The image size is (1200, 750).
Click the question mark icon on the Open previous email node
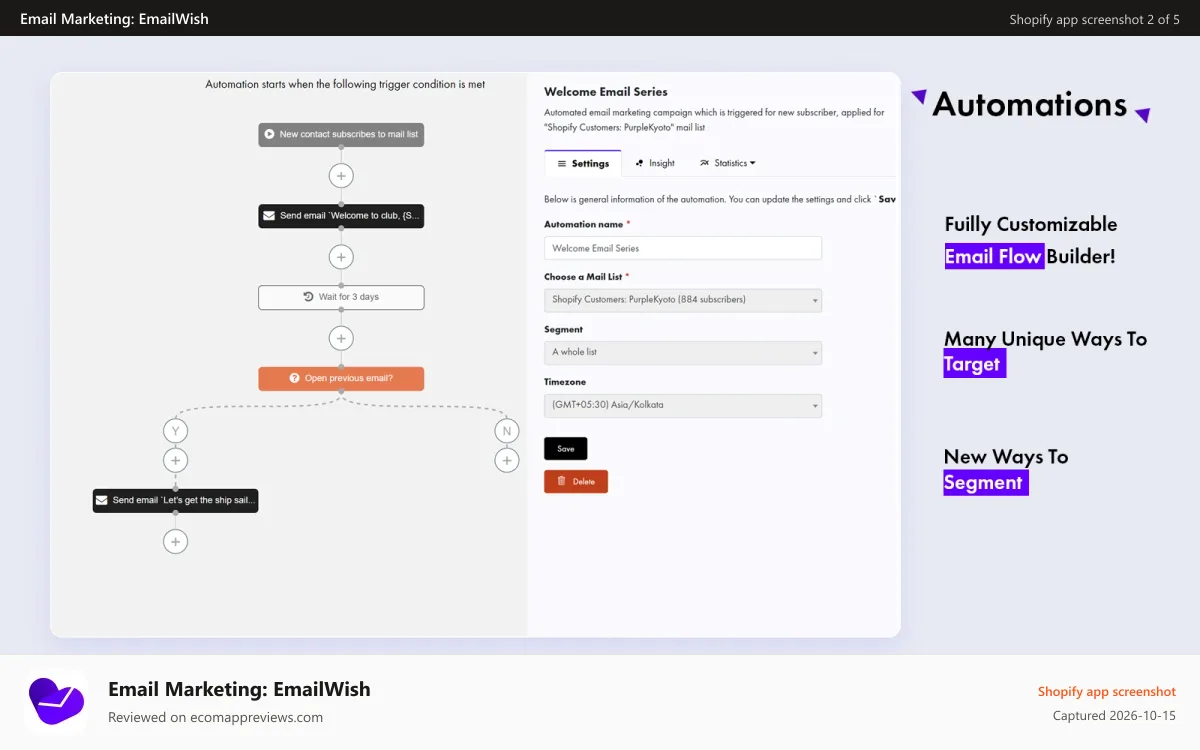[x=294, y=379]
